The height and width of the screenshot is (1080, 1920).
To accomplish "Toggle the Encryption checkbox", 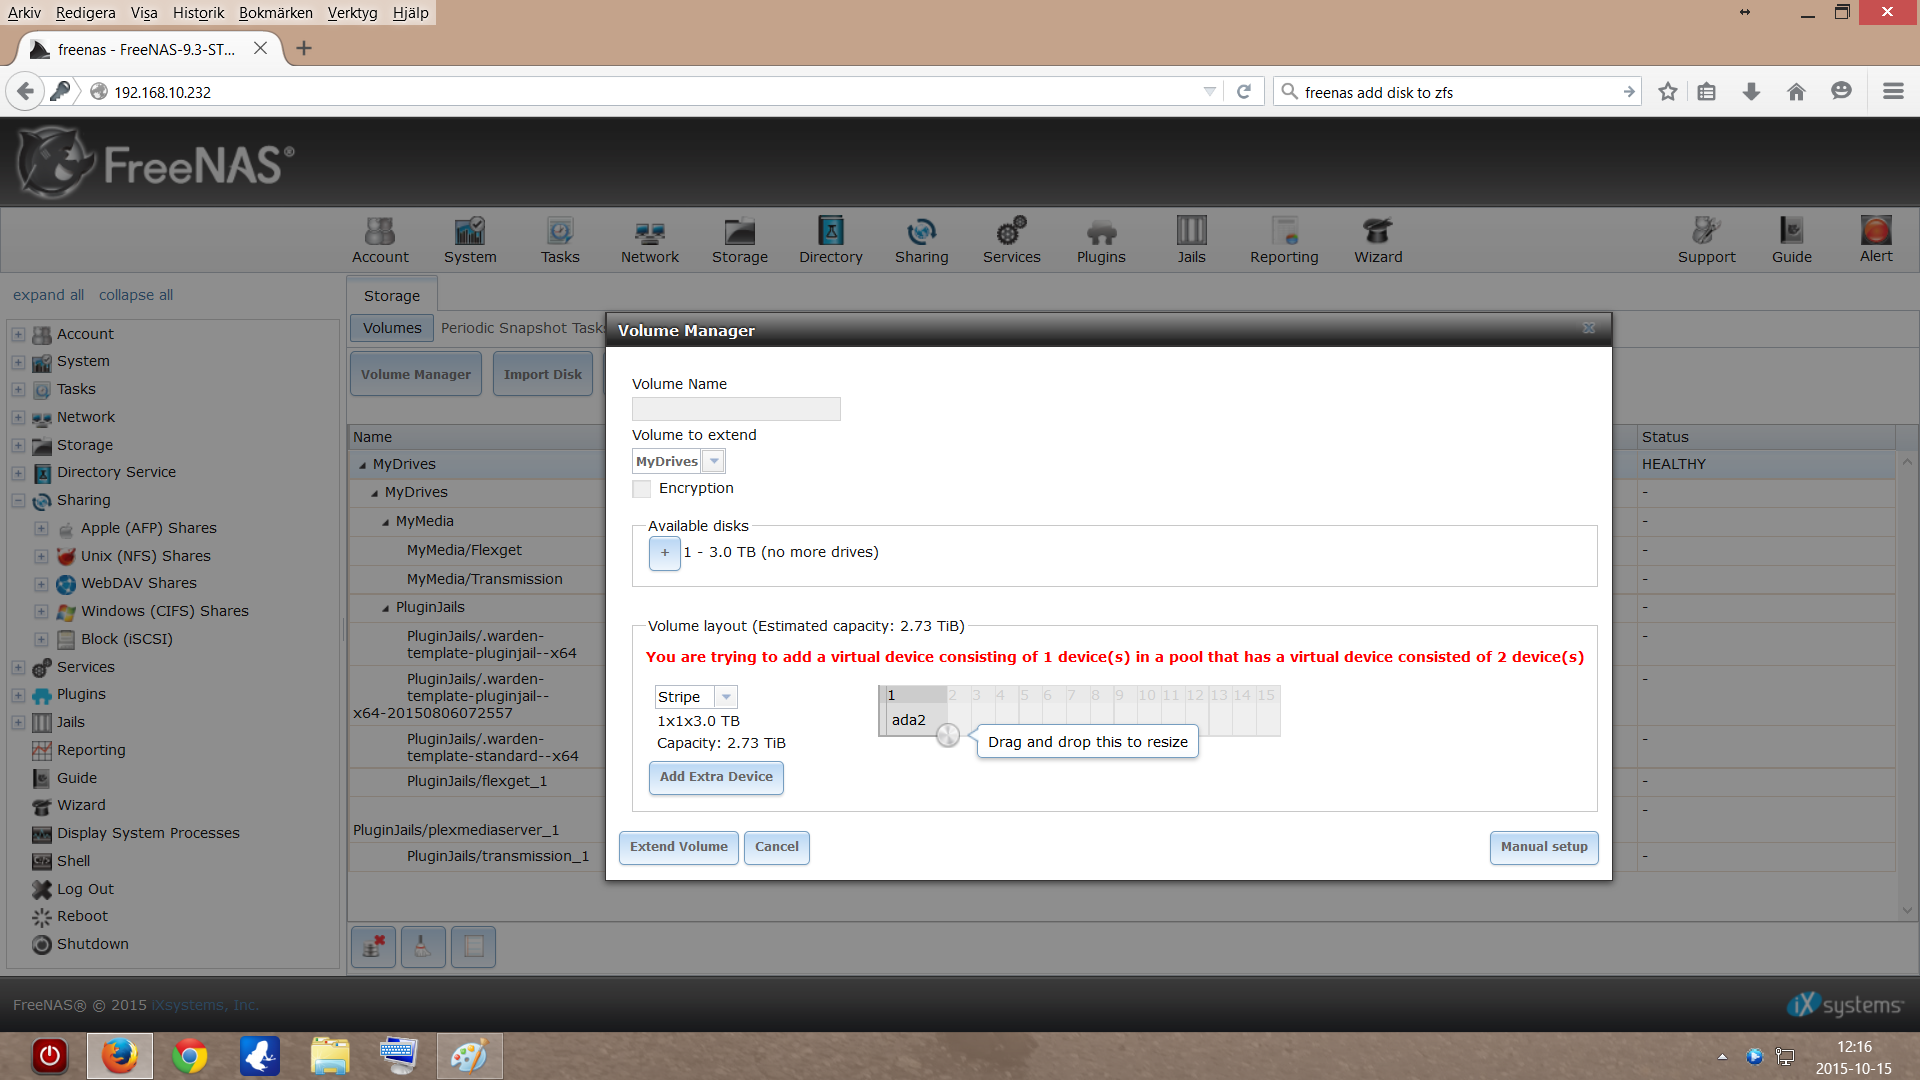I will click(642, 489).
